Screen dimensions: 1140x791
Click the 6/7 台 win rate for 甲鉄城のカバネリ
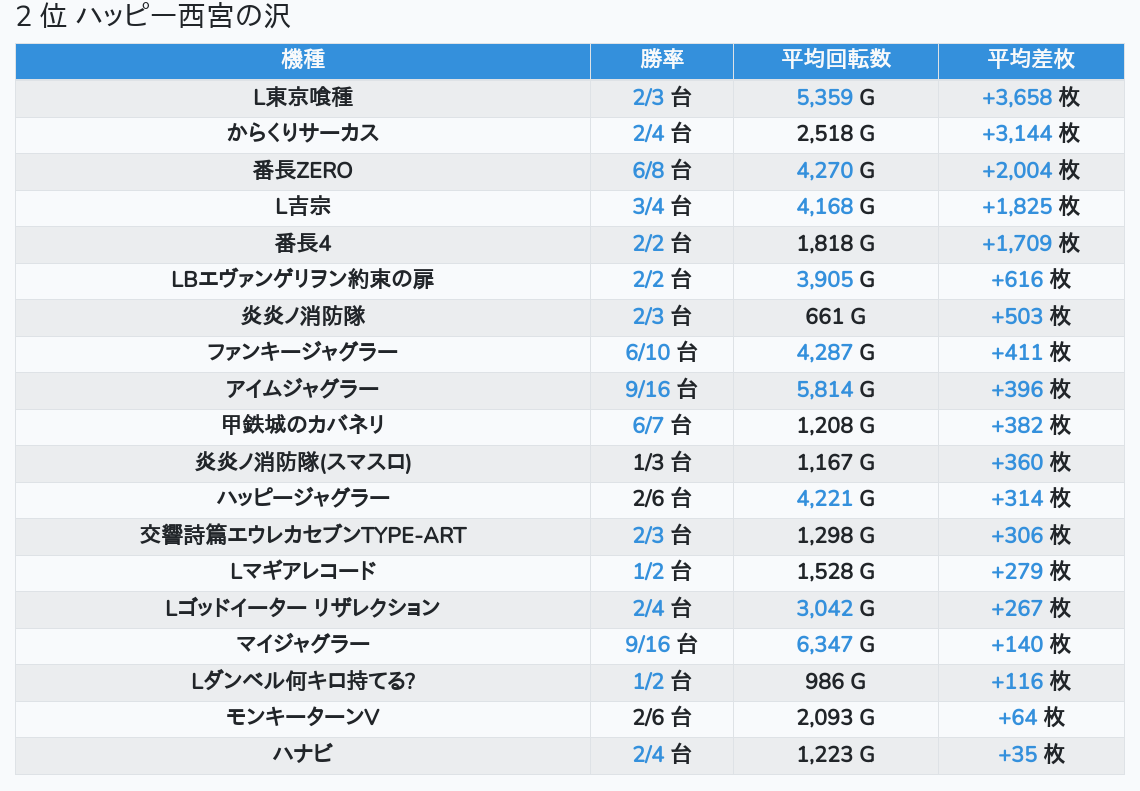[x=662, y=426]
